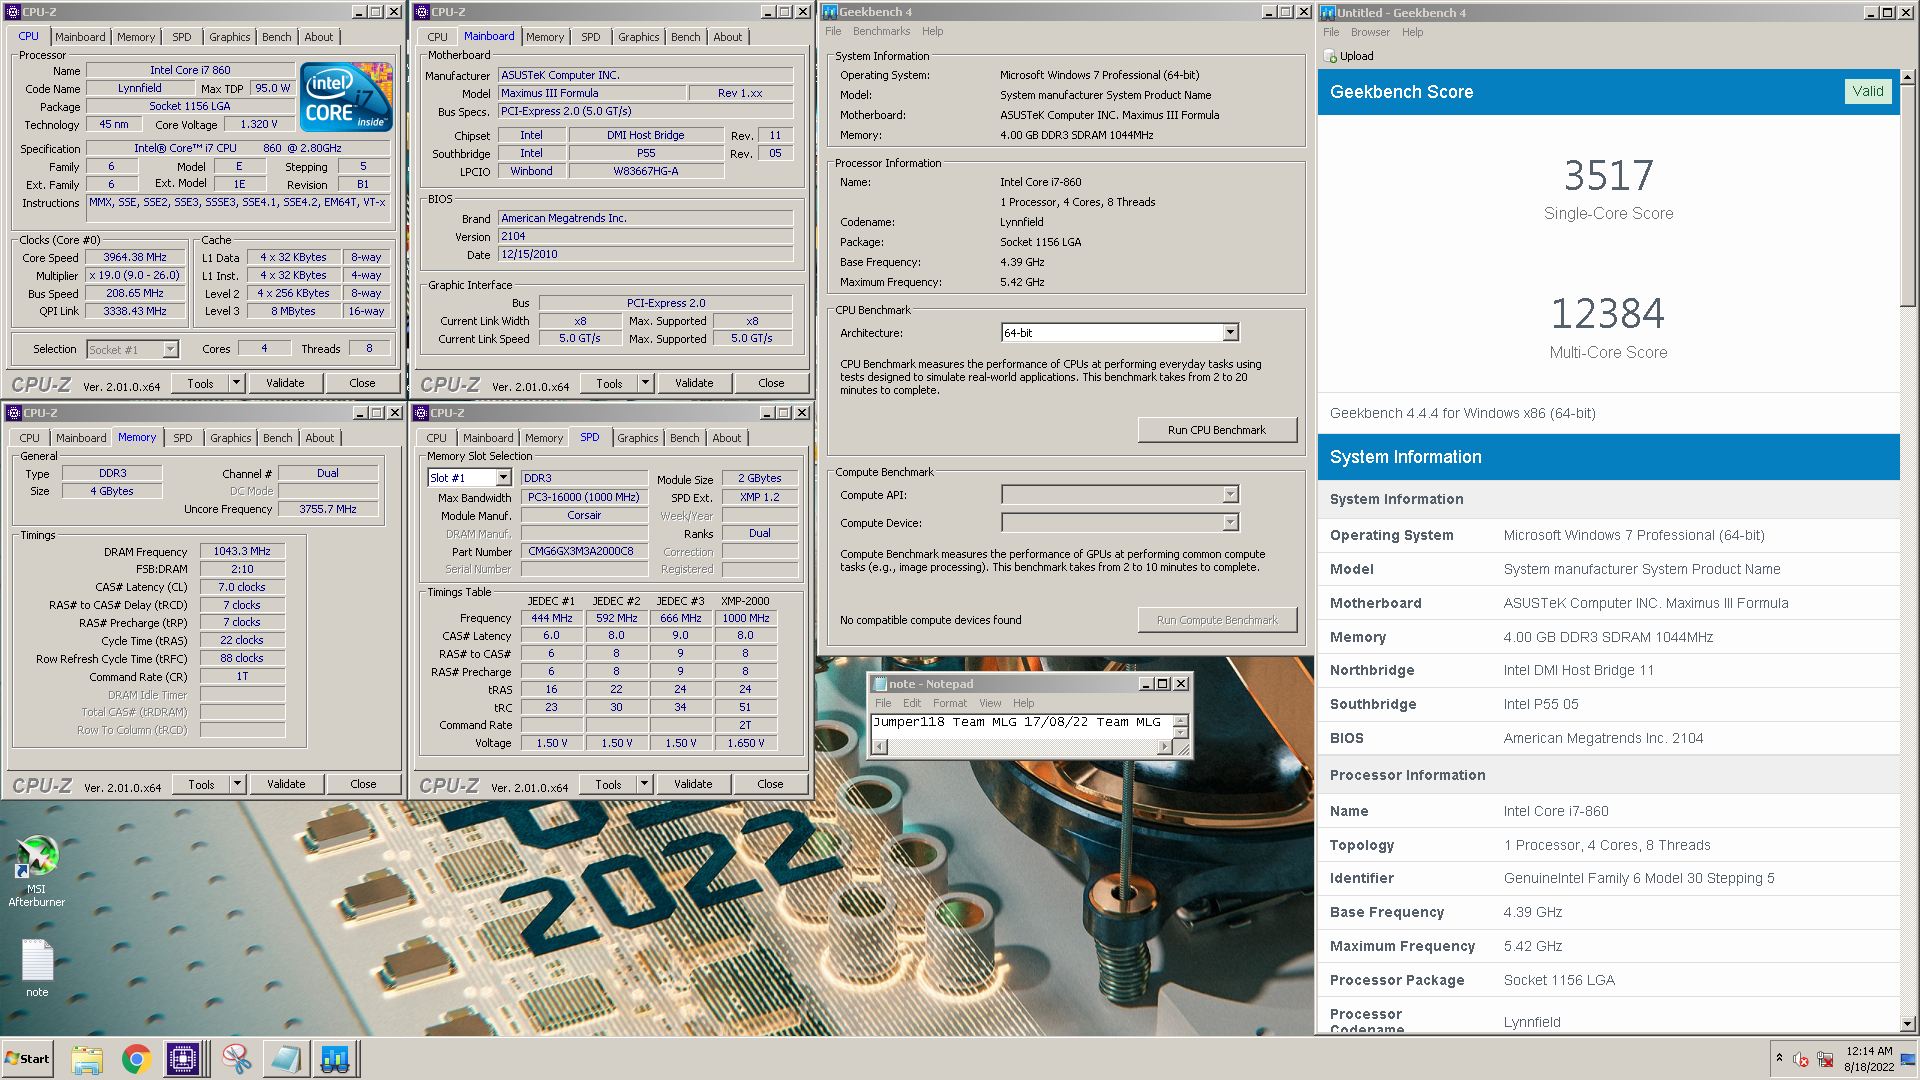The image size is (1920, 1080).
Task: Switch to Mainboard tab in CPU-Z processor window
Action: (x=80, y=37)
